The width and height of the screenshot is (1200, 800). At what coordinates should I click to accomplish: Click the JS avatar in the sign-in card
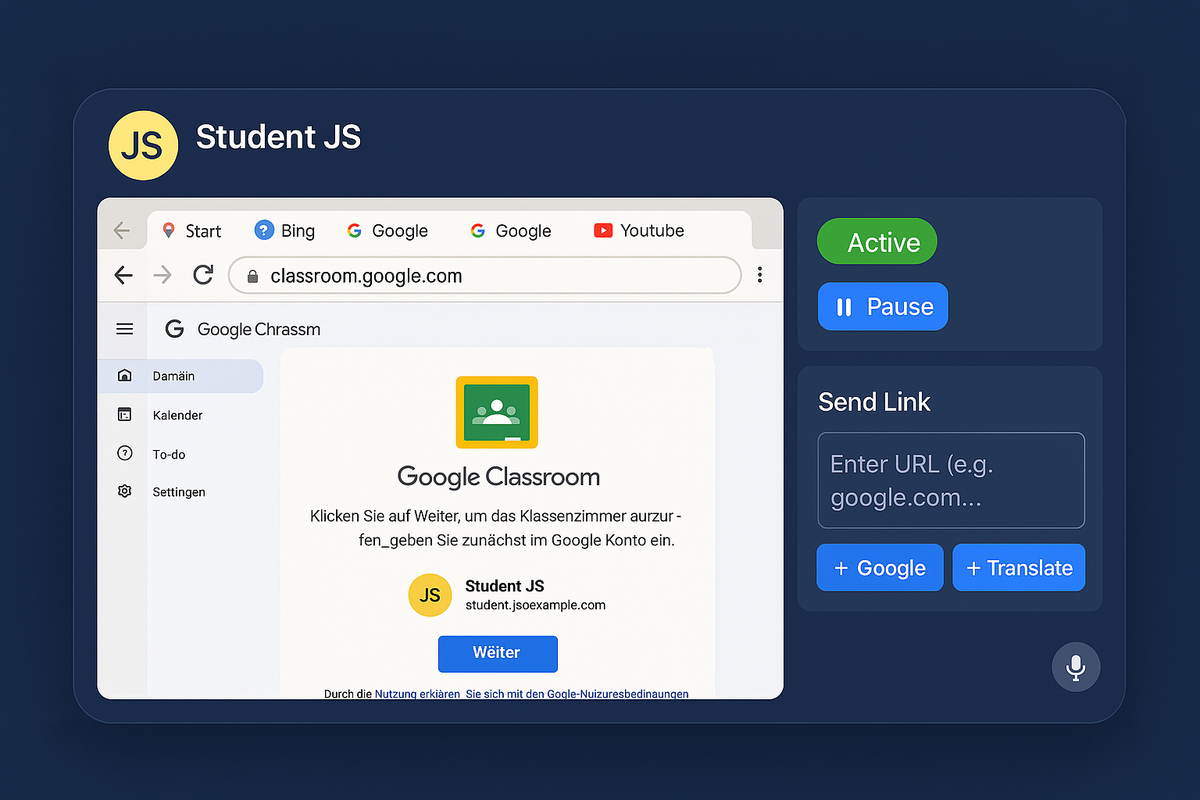coord(430,596)
